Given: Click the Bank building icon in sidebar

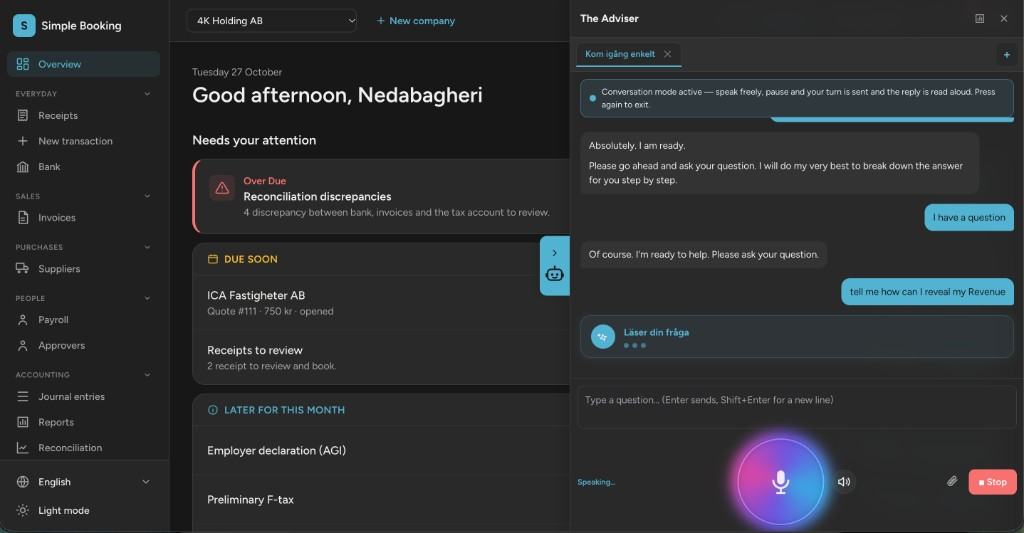Looking at the screenshot, I should coord(23,167).
